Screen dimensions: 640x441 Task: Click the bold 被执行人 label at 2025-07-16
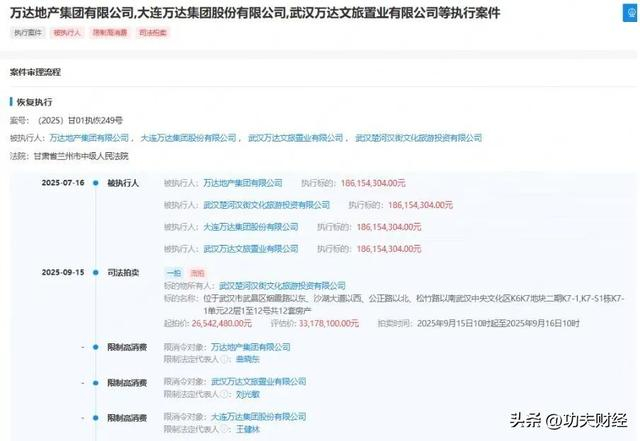click(x=123, y=183)
